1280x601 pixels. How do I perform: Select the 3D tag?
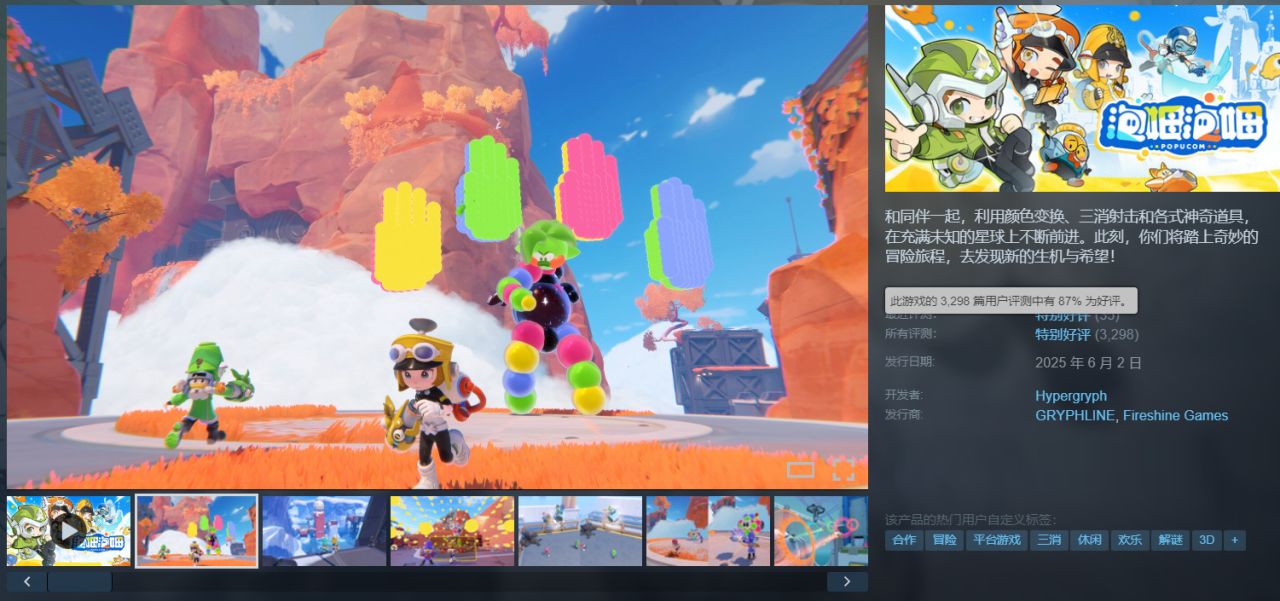tap(1207, 540)
